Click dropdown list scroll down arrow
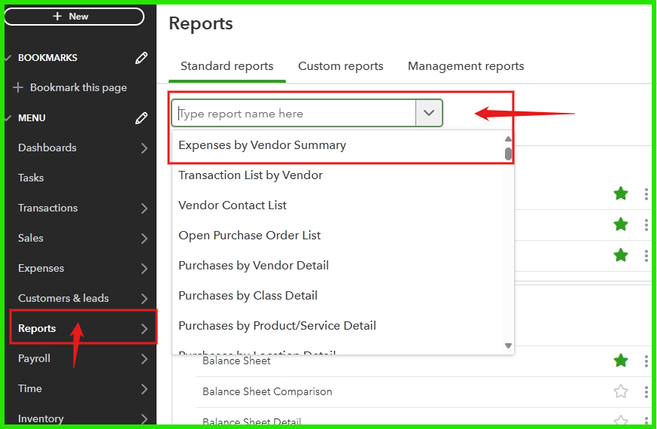Screen dimensions: 657x429 tap(508, 346)
